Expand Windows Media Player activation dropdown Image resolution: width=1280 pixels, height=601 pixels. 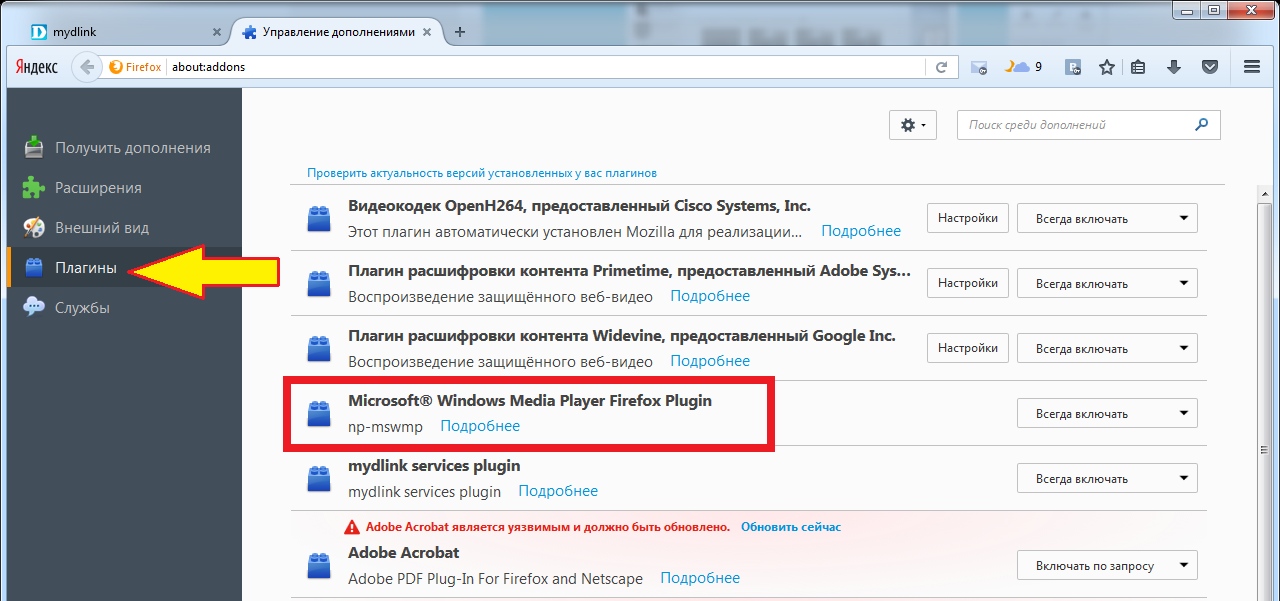pos(1106,413)
